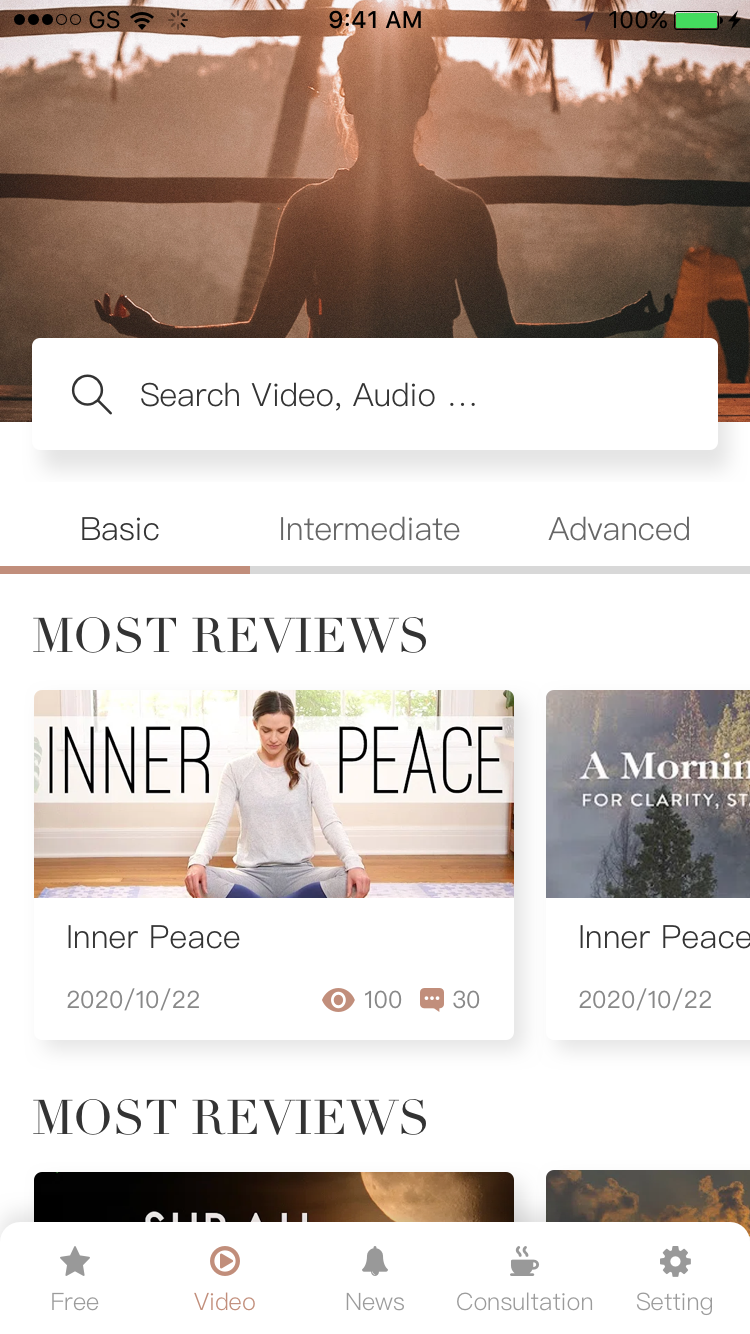Tap the Consultation coffee cup icon
750x1334 pixels.
tap(524, 1262)
